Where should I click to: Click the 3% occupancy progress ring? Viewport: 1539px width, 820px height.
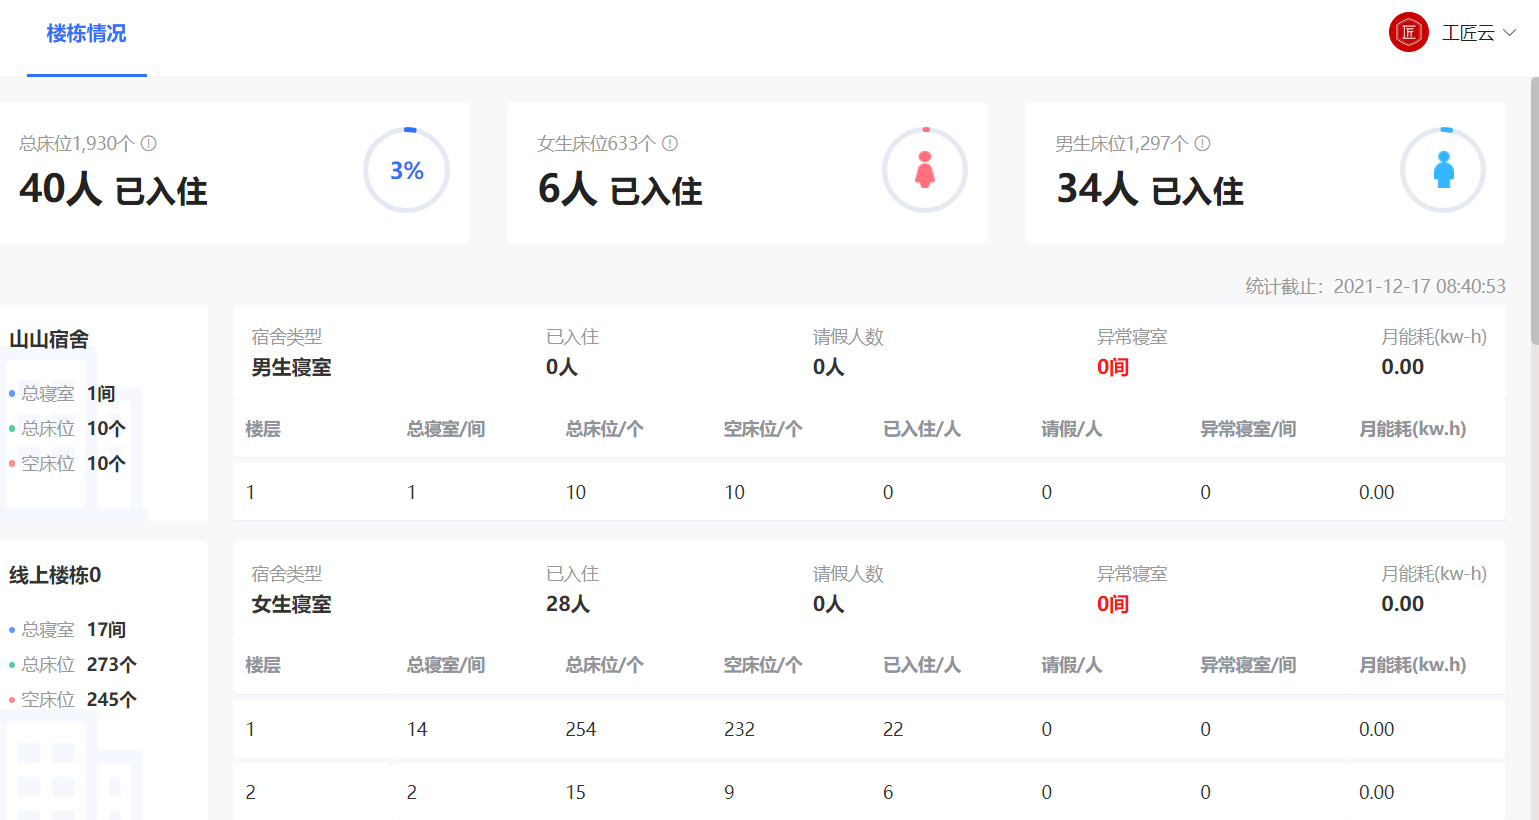[x=406, y=170]
